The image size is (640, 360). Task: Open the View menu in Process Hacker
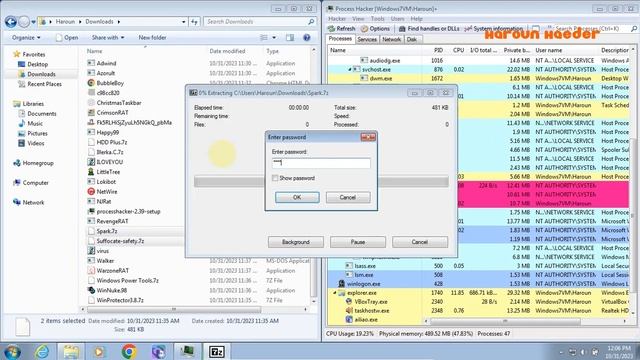(x=358, y=19)
